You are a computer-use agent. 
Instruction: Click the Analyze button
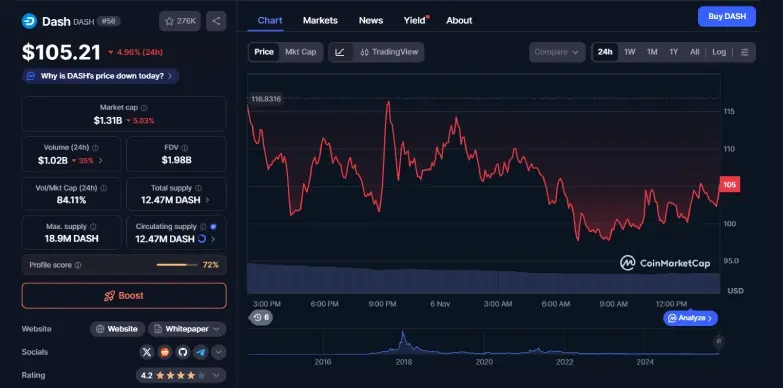click(x=691, y=318)
